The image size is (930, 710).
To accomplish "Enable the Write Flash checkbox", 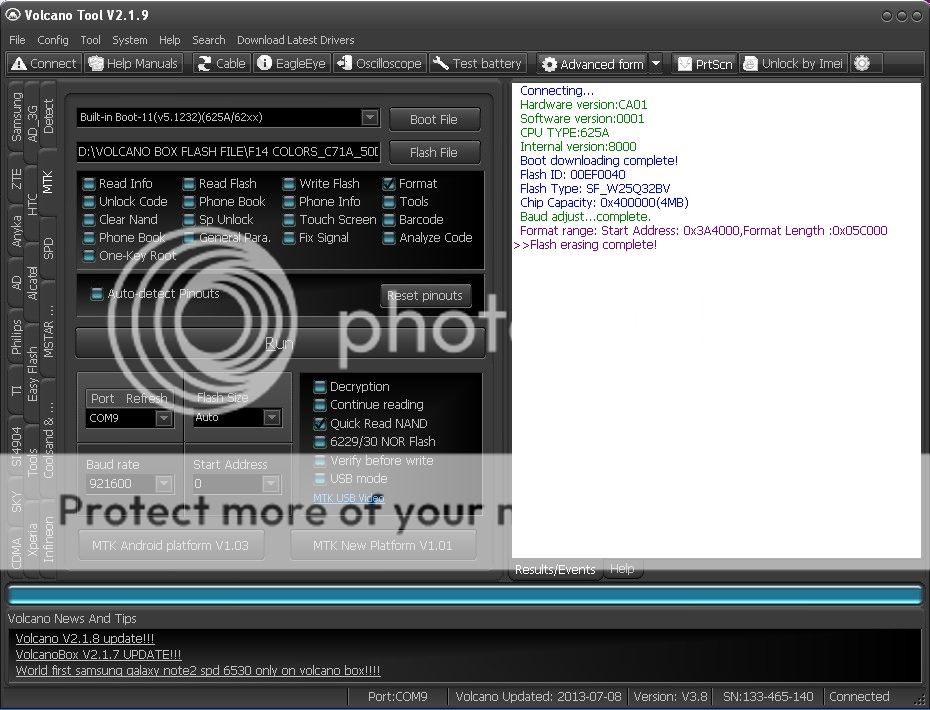I will point(289,184).
